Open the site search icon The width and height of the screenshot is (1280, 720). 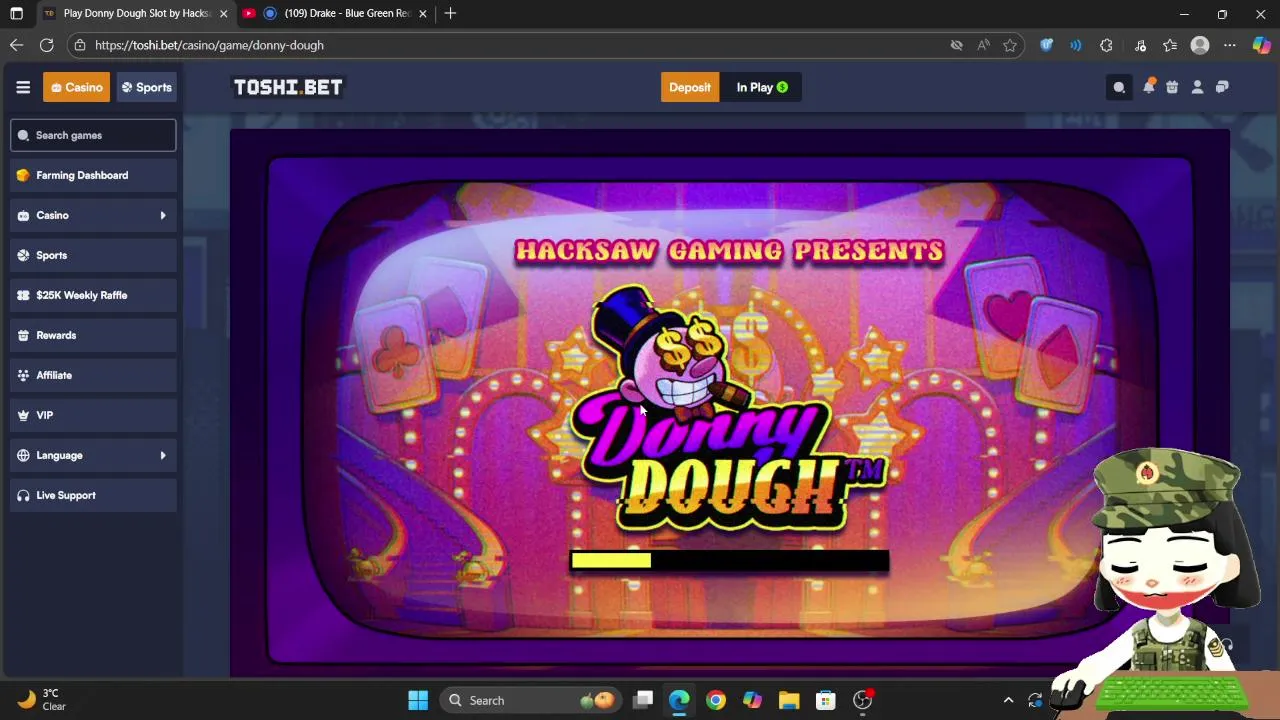click(x=1119, y=87)
